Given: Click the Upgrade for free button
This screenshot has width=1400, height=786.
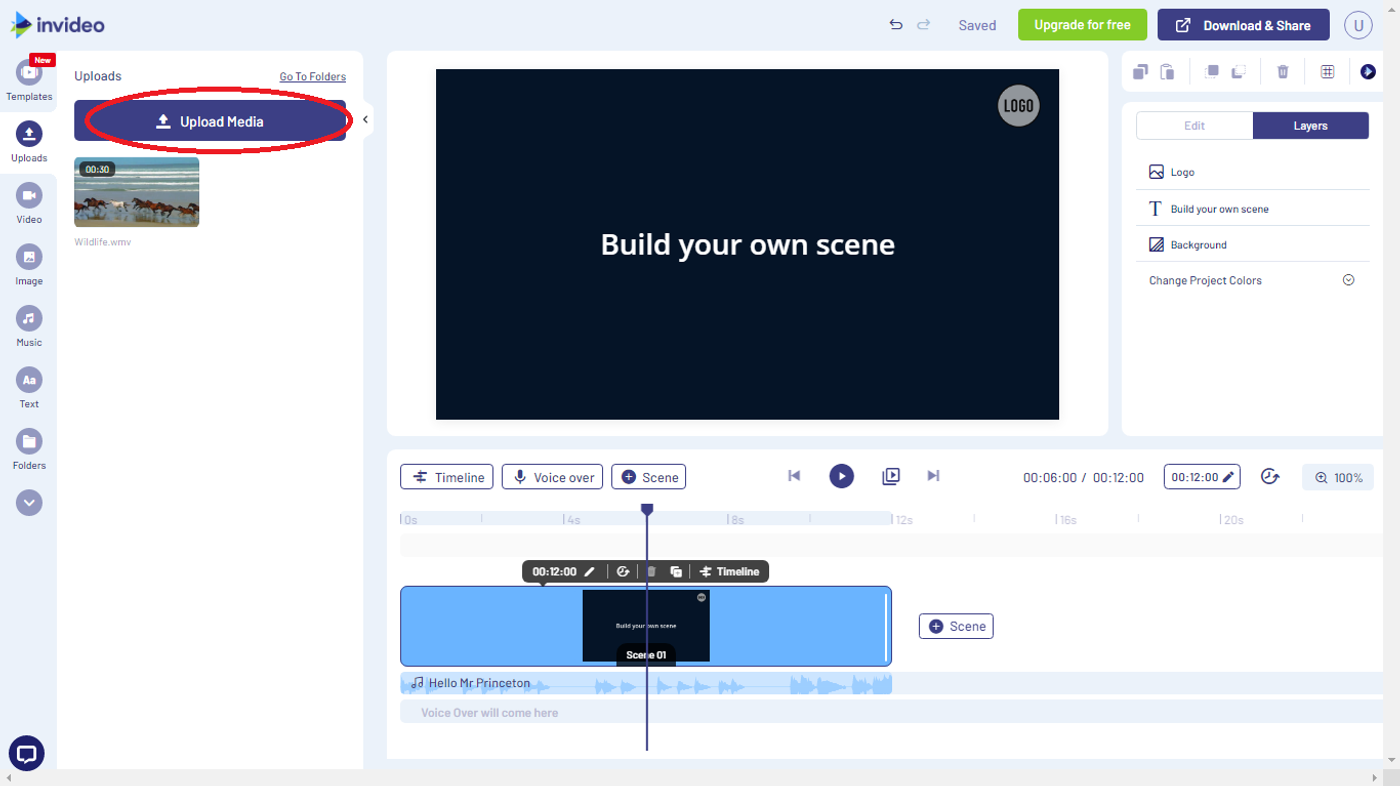Looking at the screenshot, I should click(1082, 24).
